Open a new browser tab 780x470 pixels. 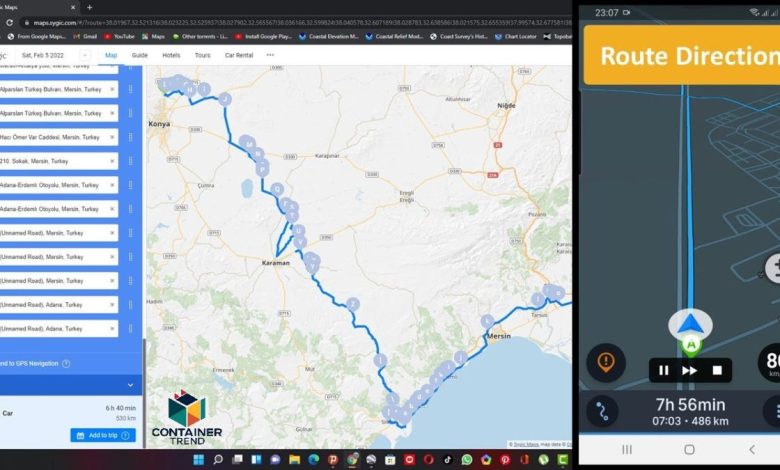click(x=90, y=7)
